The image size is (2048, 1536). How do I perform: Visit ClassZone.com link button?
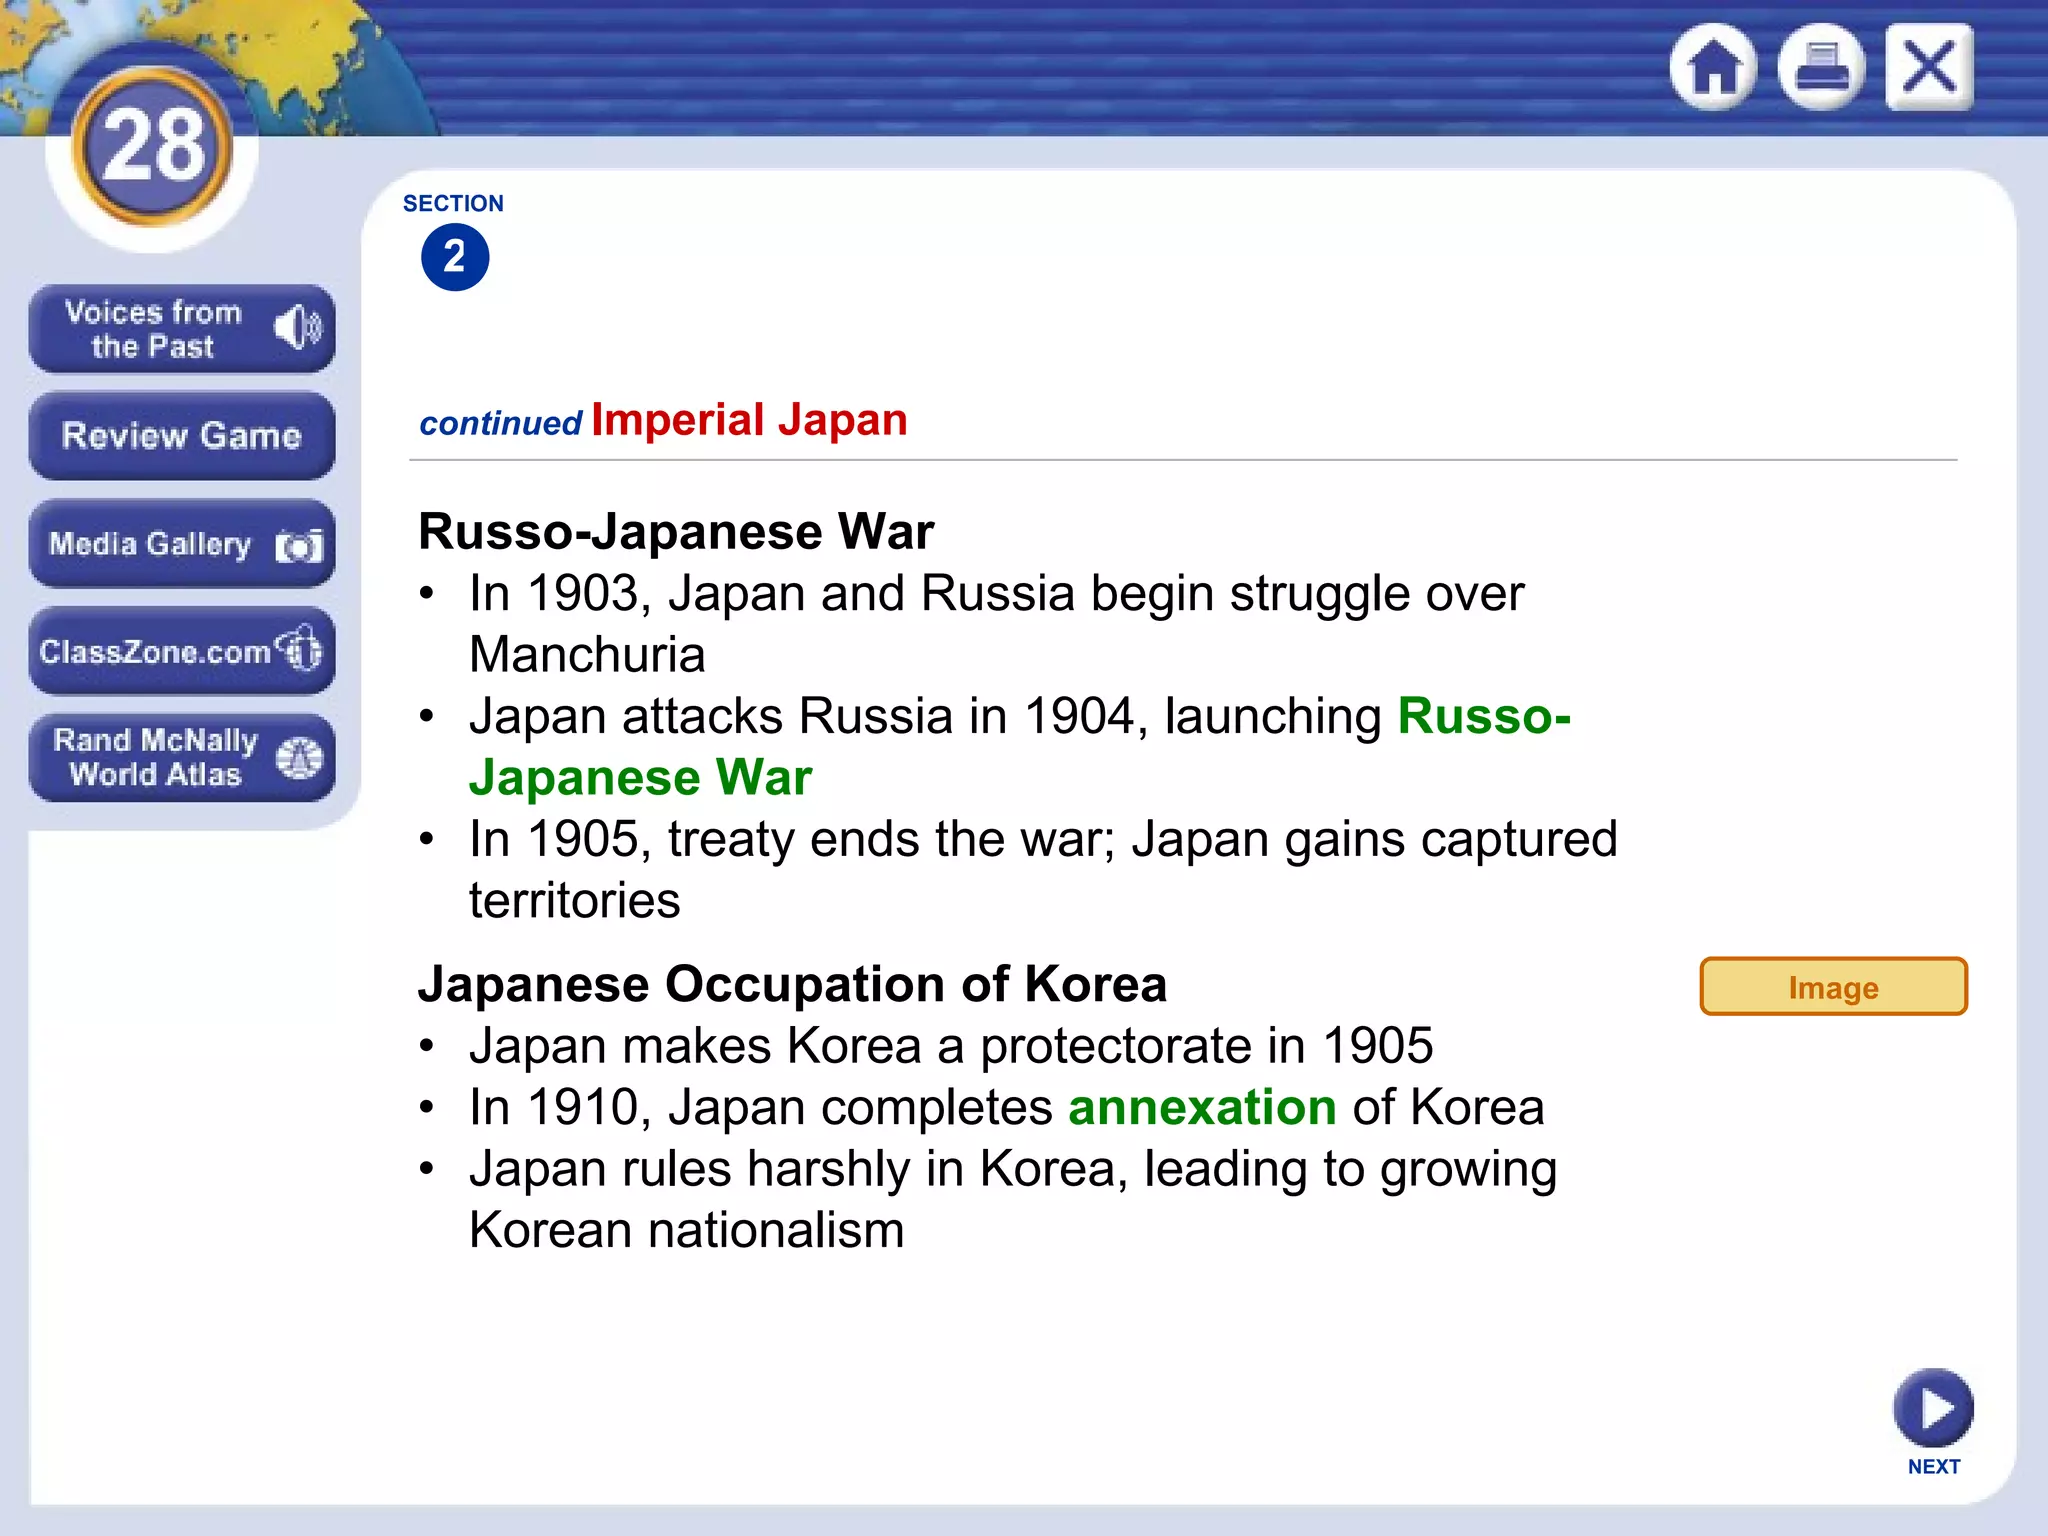tap(155, 652)
